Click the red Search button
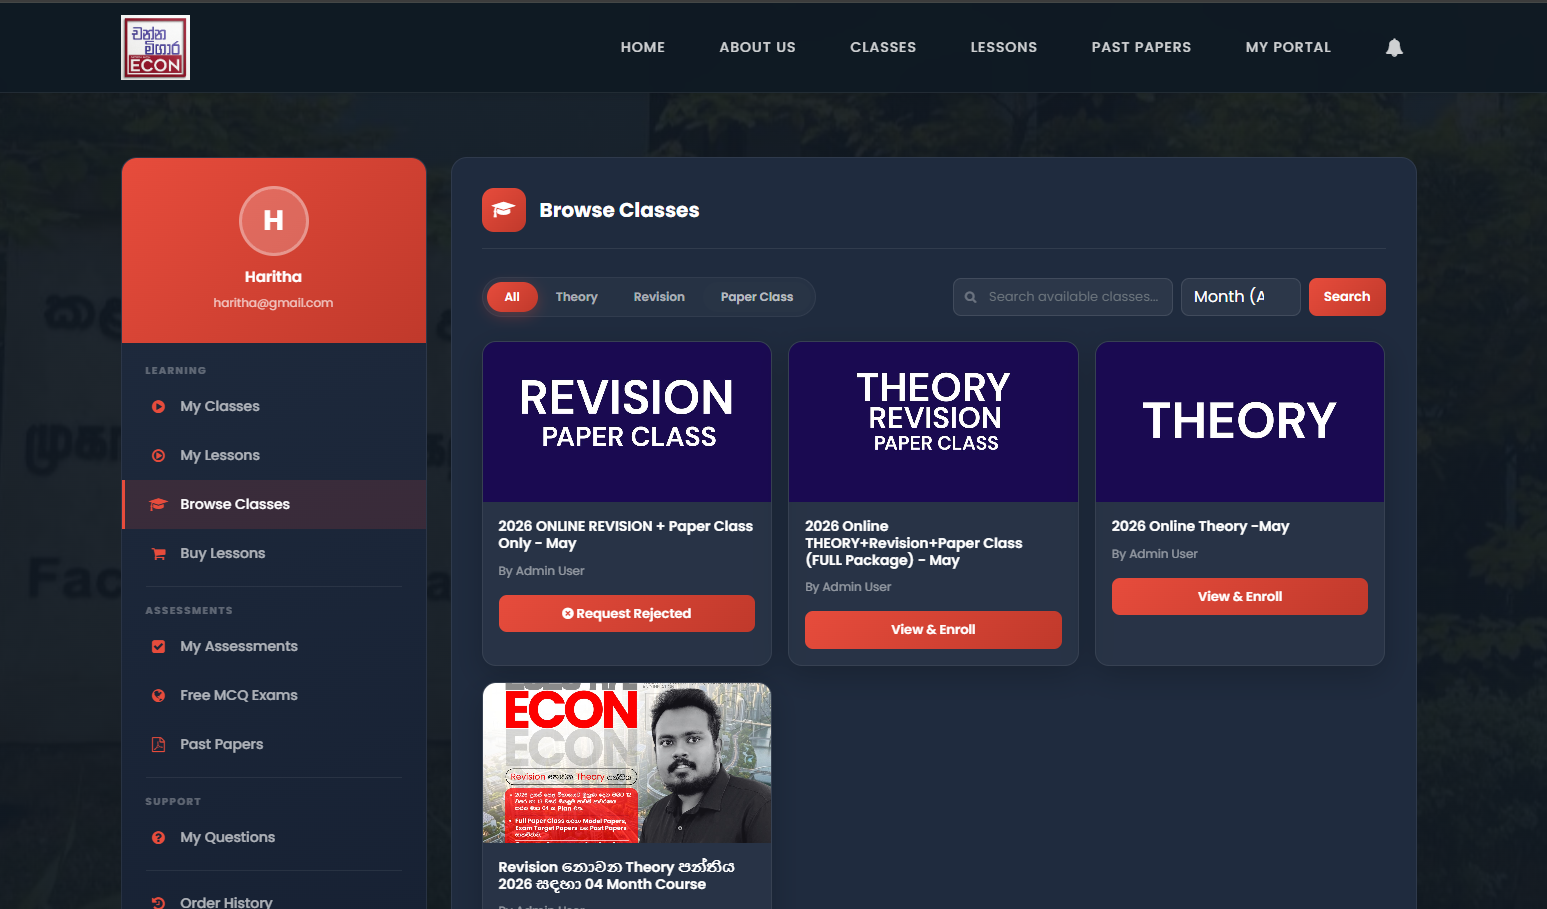Screen dimensions: 1547x909 (1347, 297)
